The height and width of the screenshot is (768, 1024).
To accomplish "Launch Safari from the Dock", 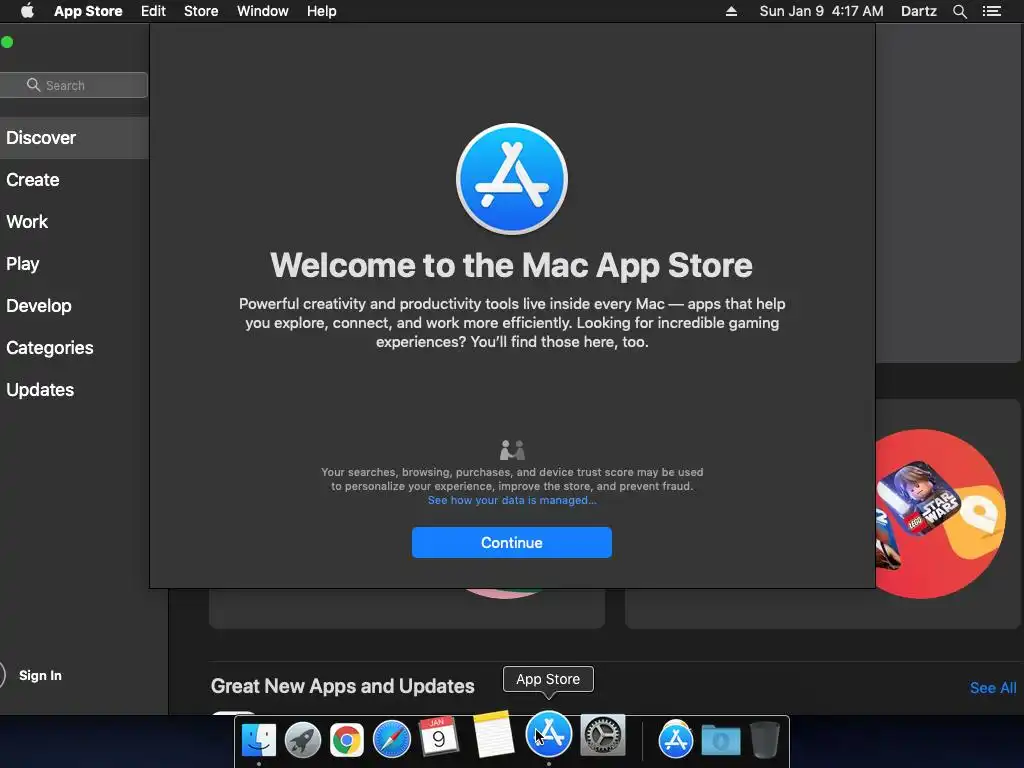I will 391,740.
